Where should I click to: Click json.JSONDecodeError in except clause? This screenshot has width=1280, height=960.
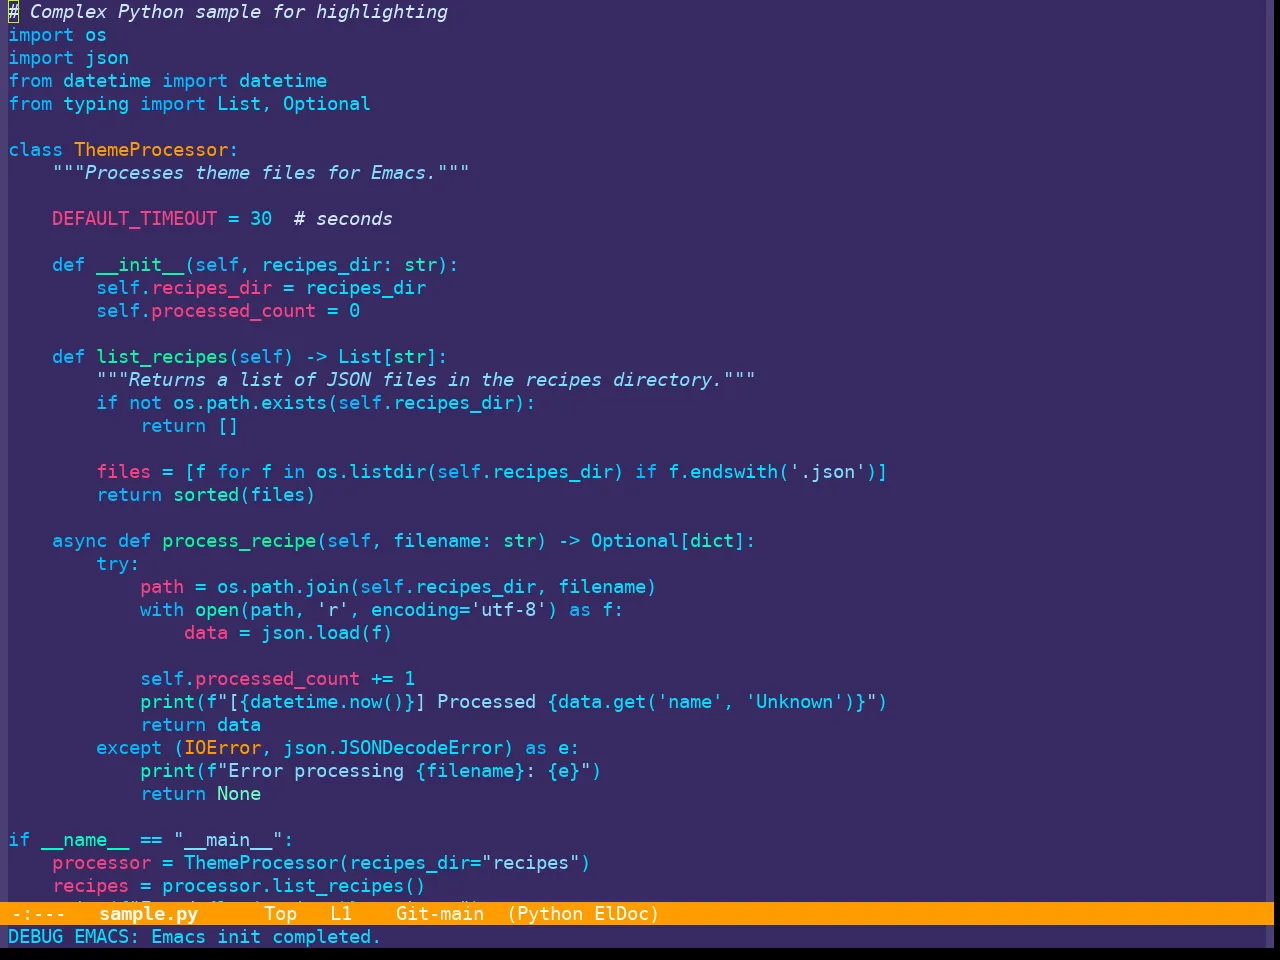click(x=392, y=748)
